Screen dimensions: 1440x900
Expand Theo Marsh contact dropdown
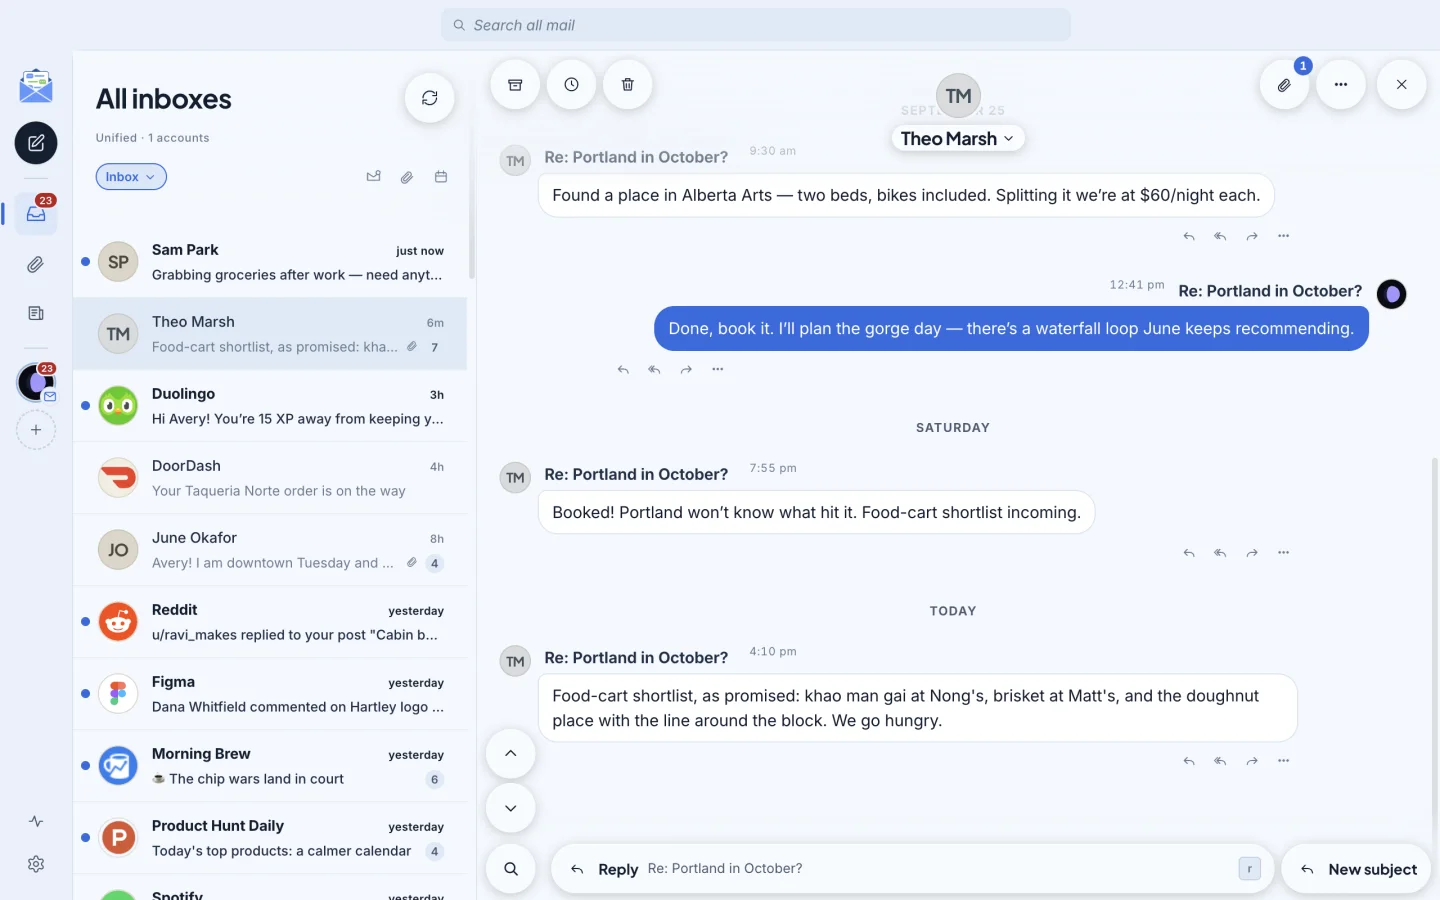tap(958, 139)
